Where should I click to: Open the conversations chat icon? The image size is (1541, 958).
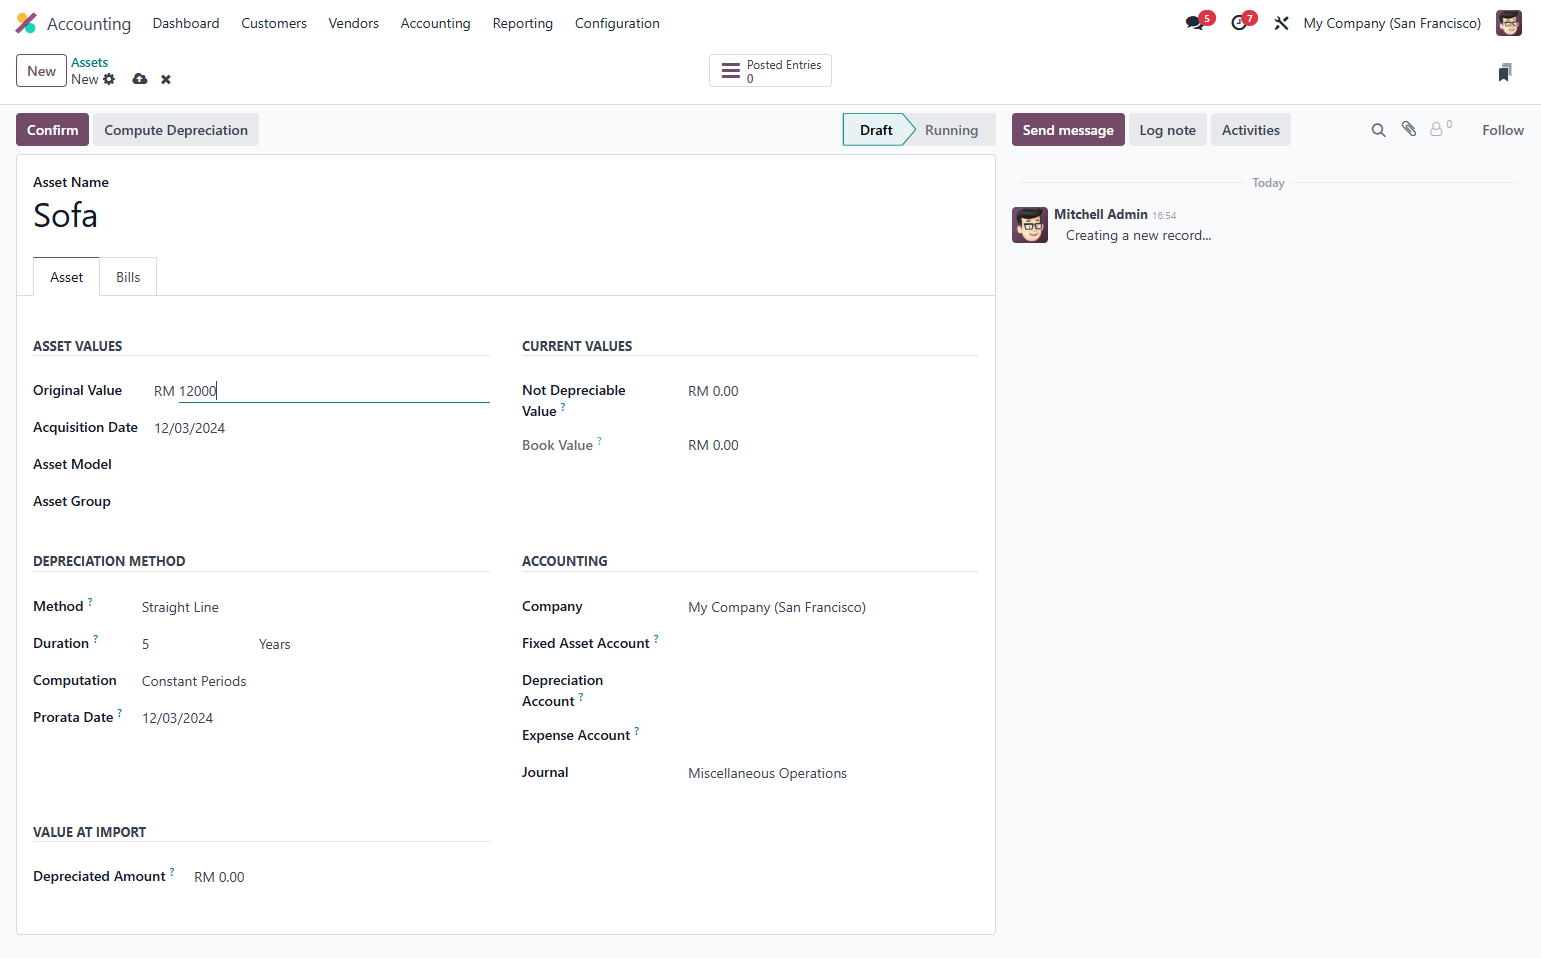click(1195, 23)
